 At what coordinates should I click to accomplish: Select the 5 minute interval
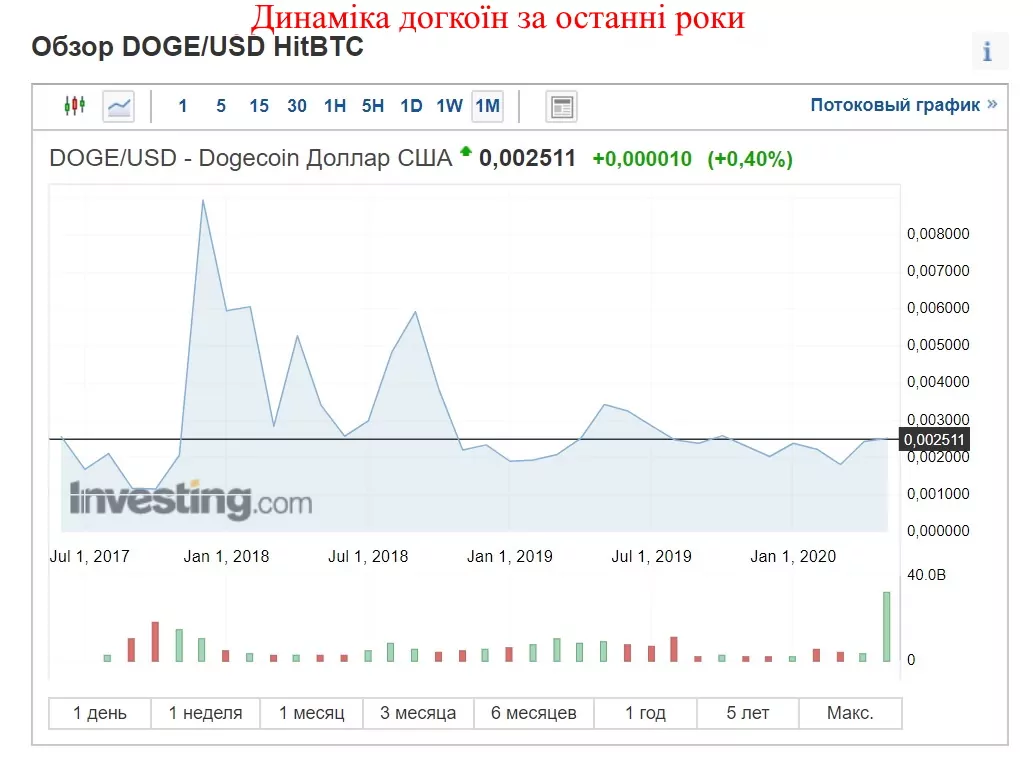[x=221, y=105]
